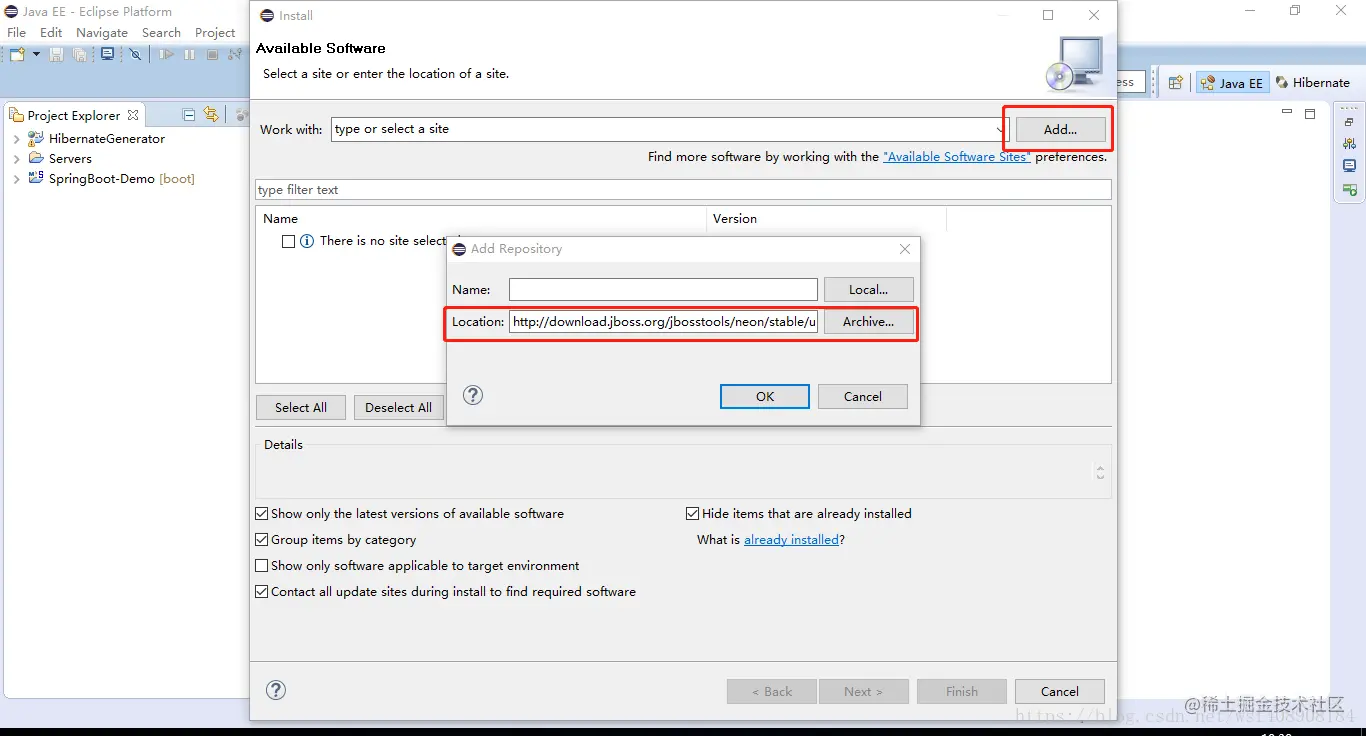Expand the HibernateGenerator project
Image resolution: width=1366 pixels, height=736 pixels.
tap(16, 139)
